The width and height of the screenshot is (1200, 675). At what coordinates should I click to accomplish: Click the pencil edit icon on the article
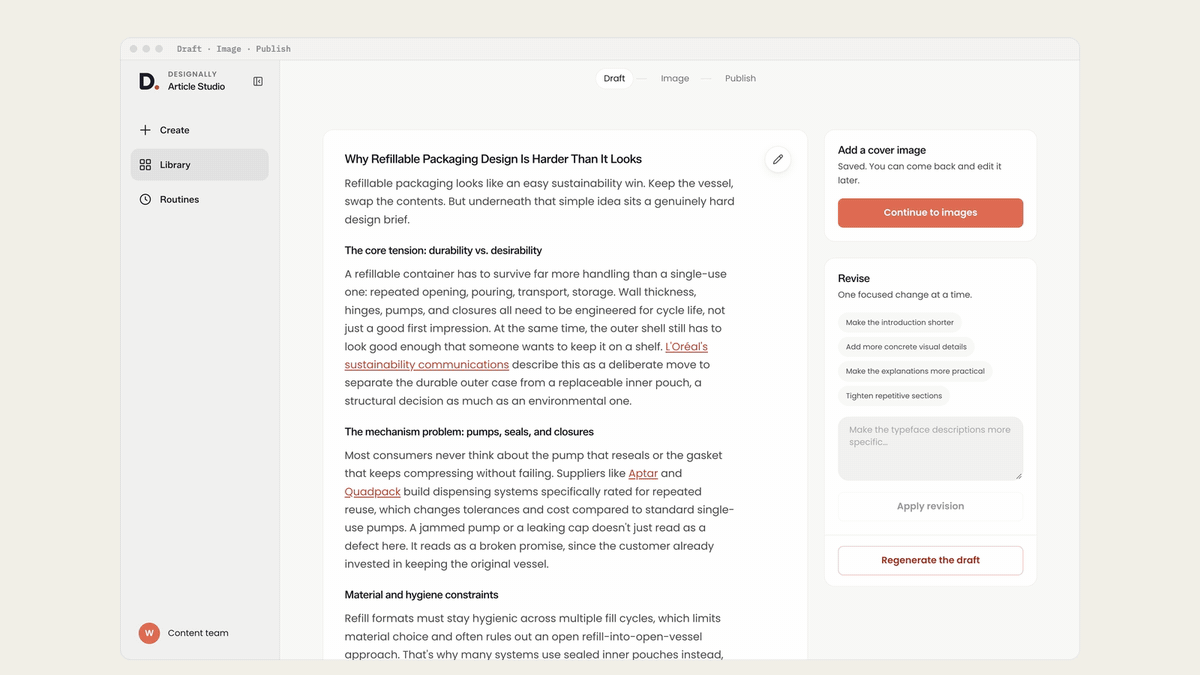coord(778,159)
